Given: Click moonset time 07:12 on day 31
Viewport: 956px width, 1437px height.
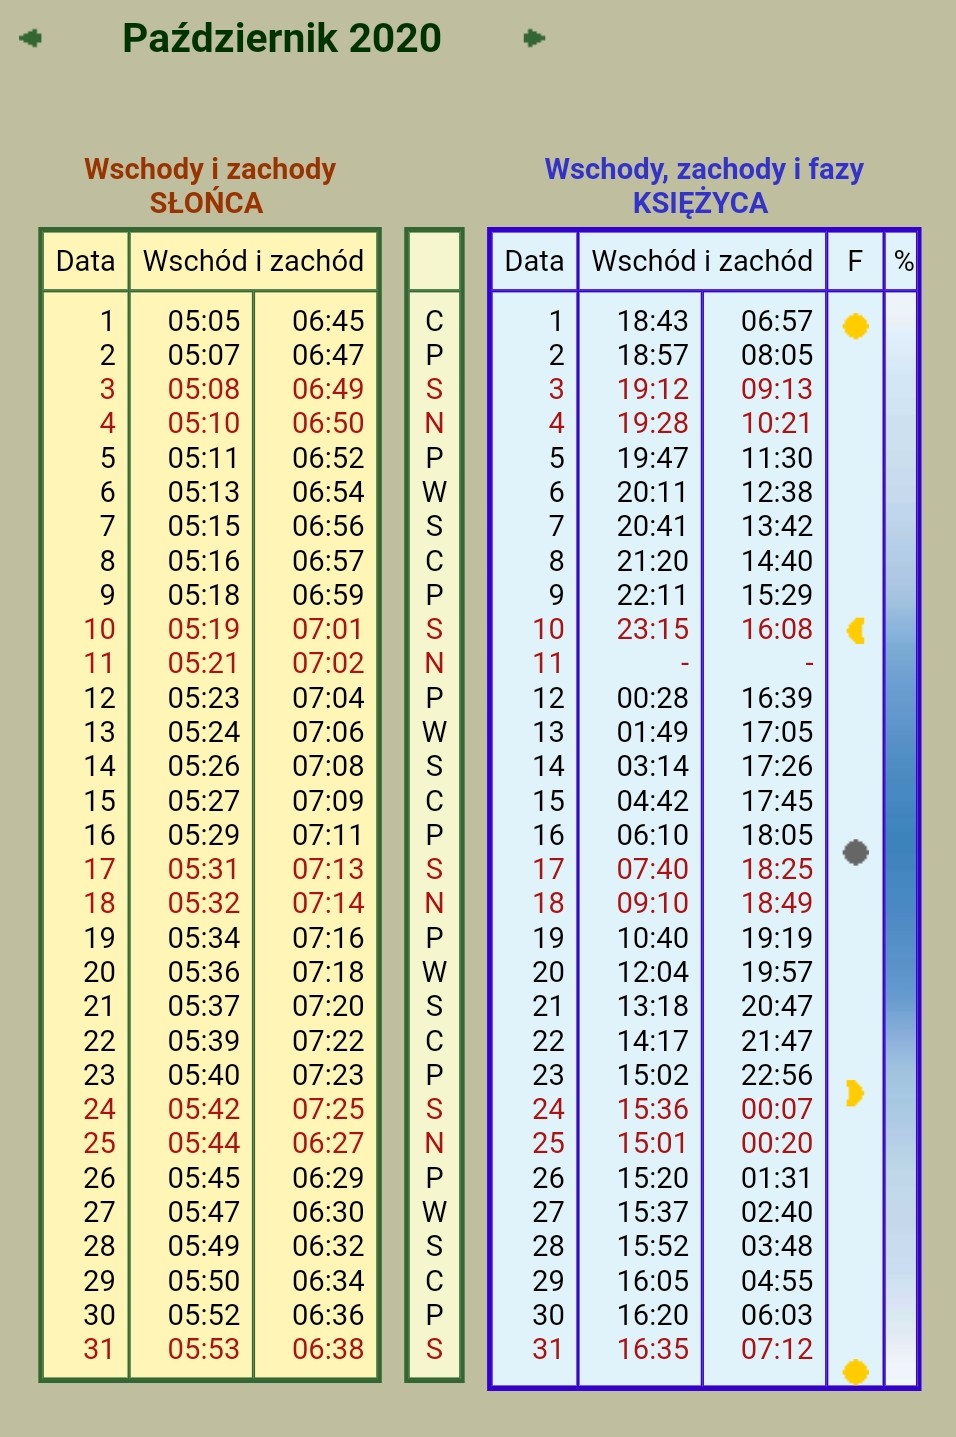Looking at the screenshot, I should (777, 1349).
